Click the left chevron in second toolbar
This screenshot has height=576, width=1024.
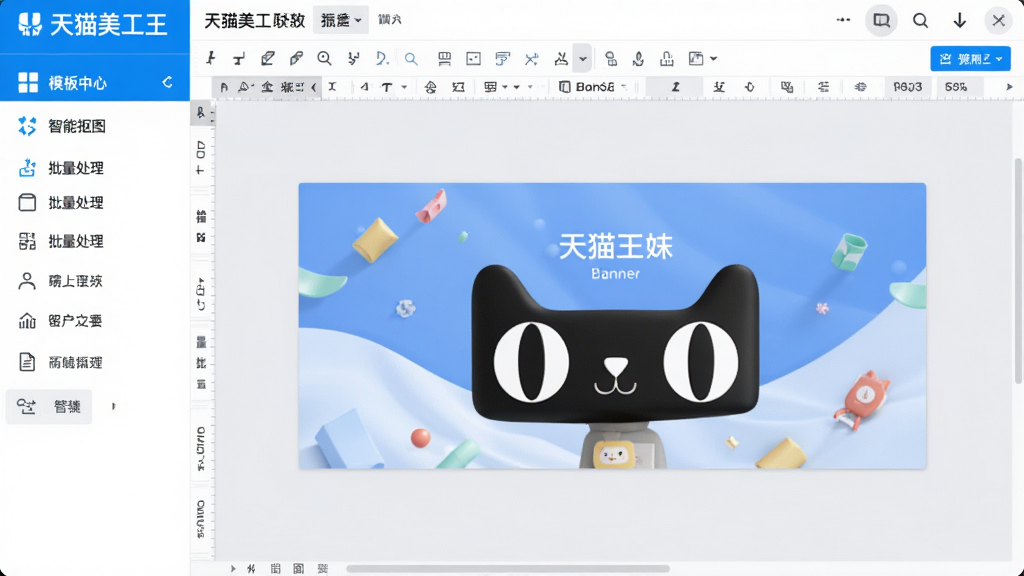pyautogui.click(x=314, y=87)
